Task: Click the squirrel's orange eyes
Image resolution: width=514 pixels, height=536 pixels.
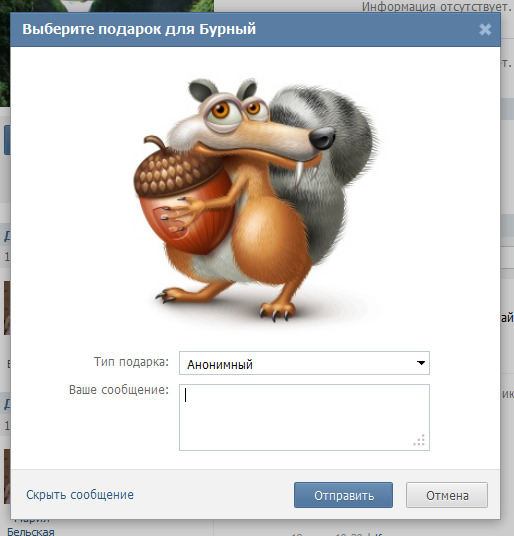Action: tap(236, 109)
